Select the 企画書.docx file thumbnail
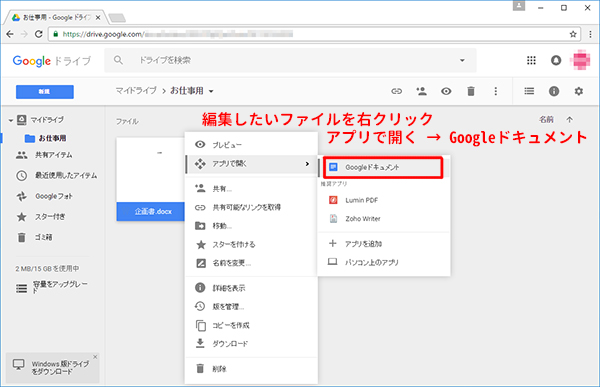 (150, 179)
